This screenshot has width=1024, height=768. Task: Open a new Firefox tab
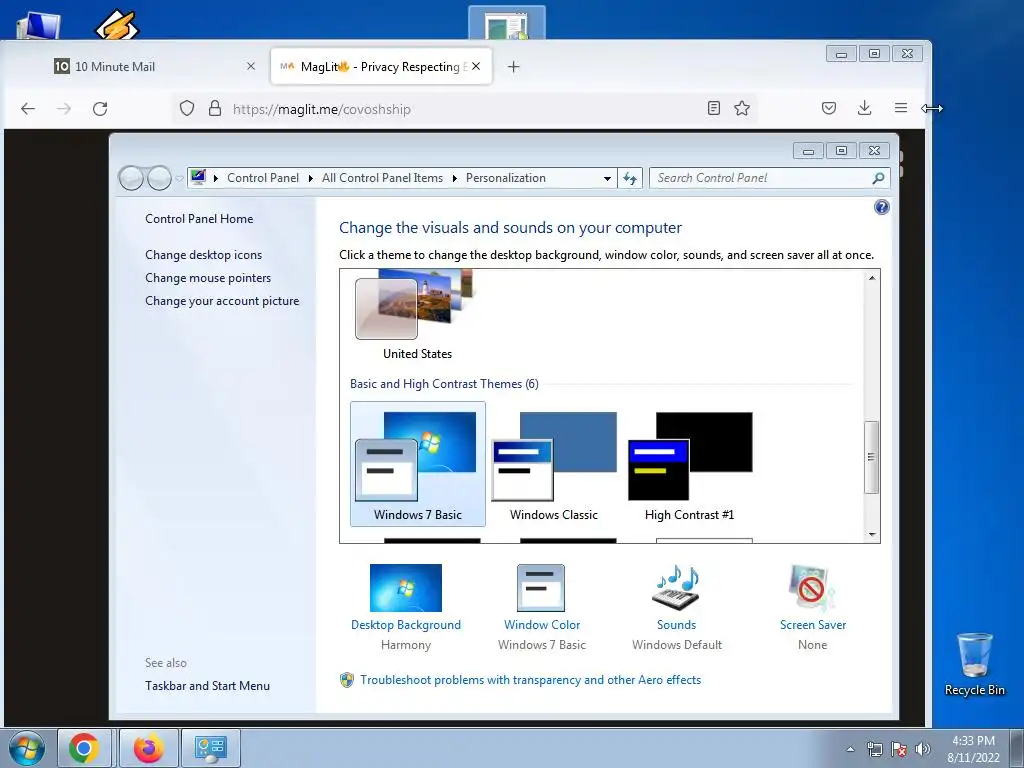click(513, 67)
